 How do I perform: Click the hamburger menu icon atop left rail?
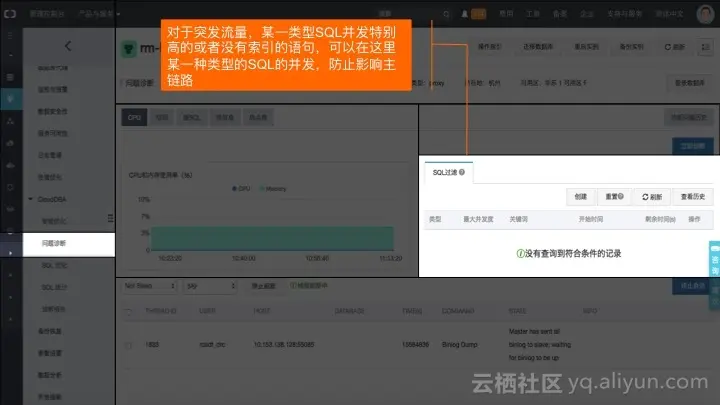coord(10,35)
